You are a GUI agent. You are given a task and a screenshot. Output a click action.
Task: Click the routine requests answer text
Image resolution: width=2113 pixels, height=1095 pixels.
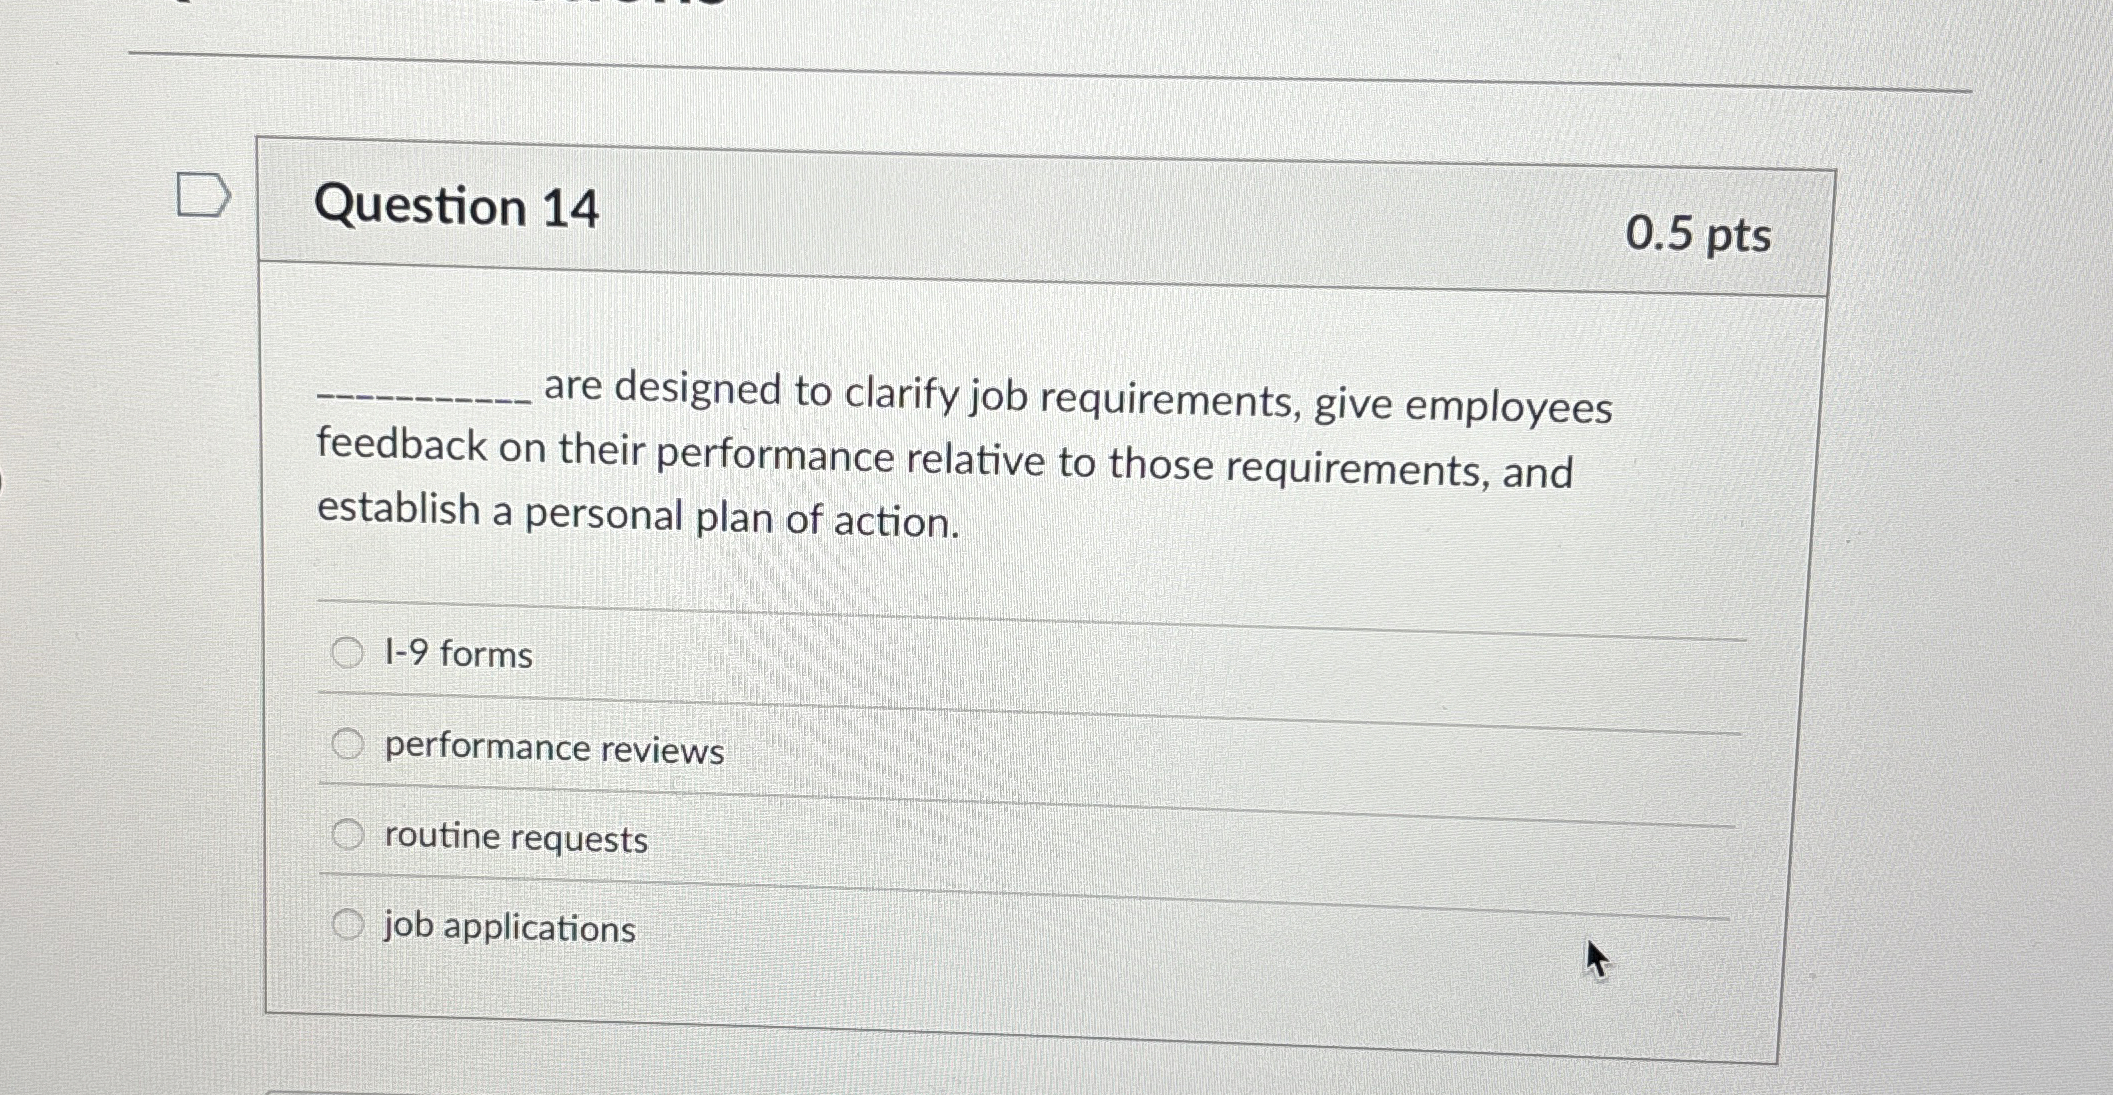pyautogui.click(x=515, y=838)
